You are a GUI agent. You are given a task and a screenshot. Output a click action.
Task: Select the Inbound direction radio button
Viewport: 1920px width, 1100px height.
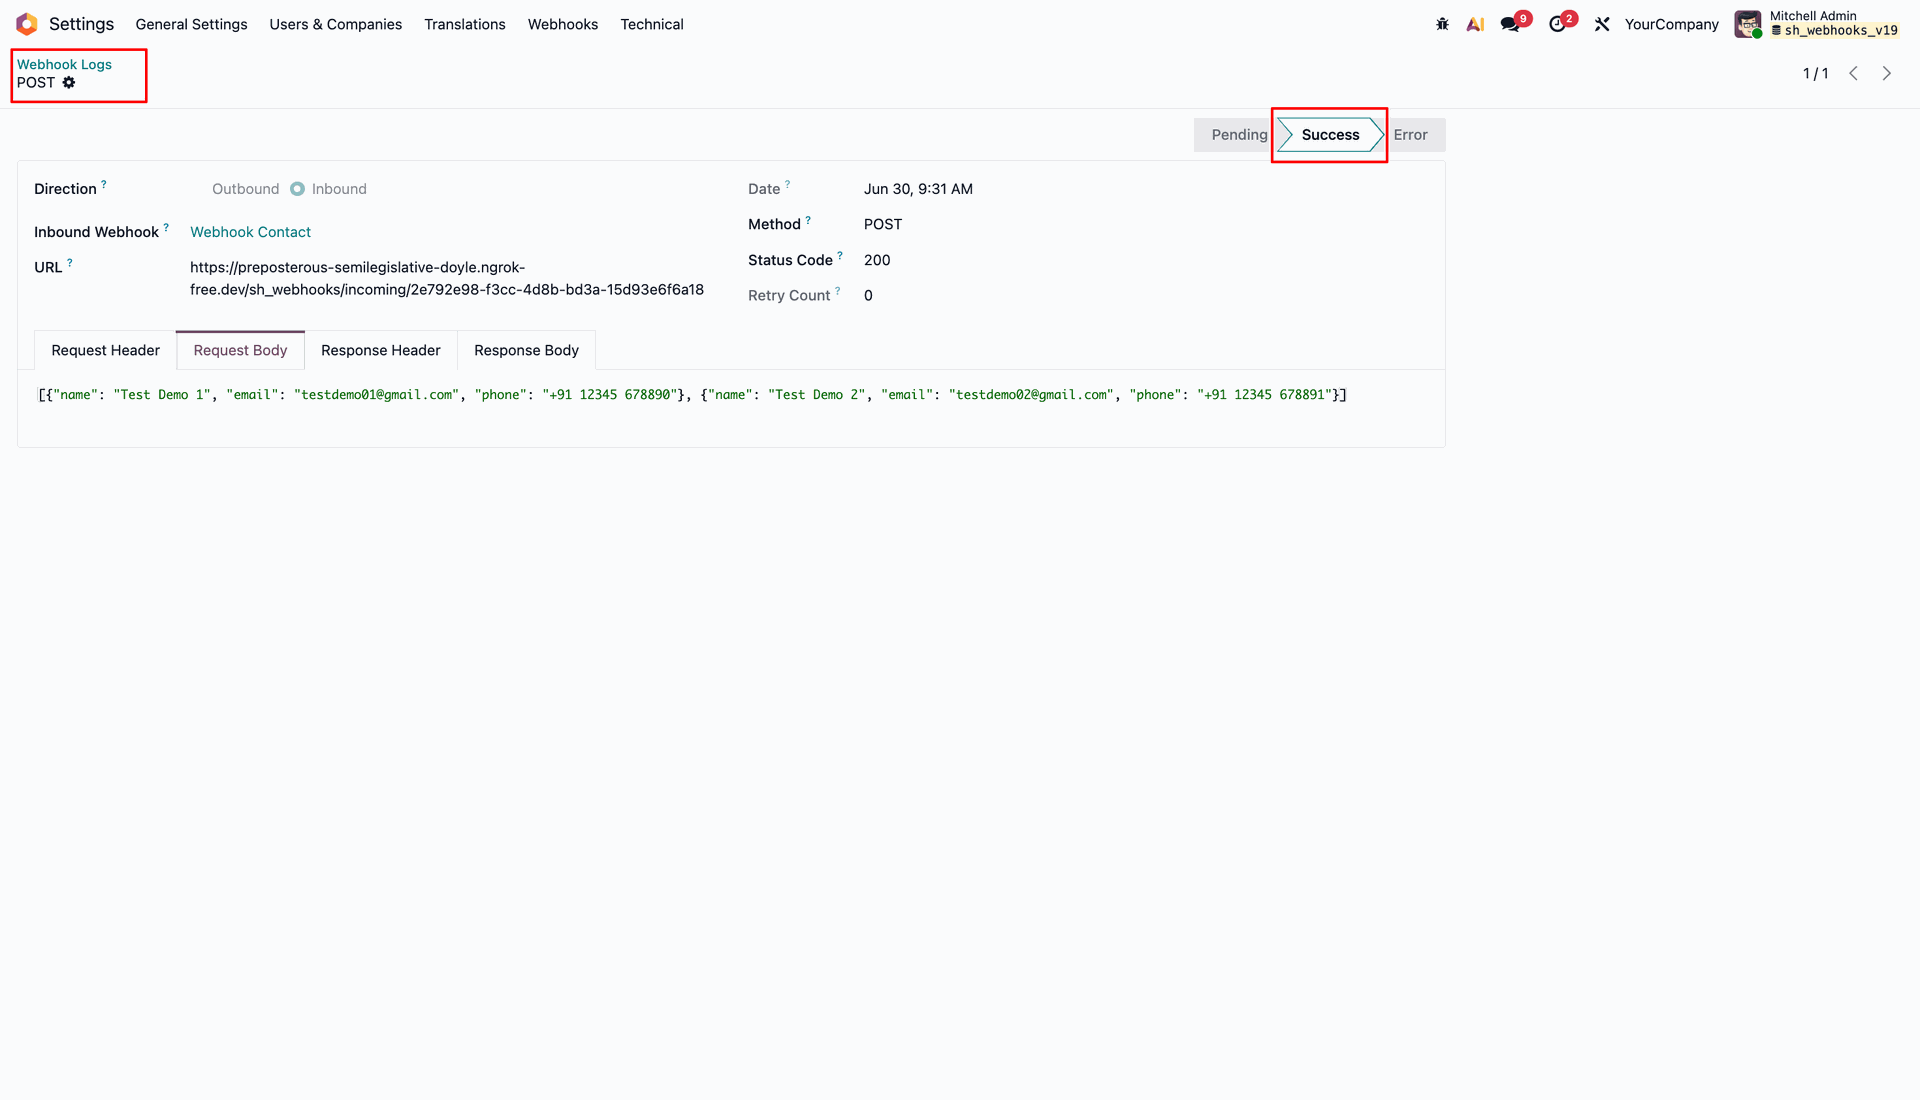tap(297, 189)
